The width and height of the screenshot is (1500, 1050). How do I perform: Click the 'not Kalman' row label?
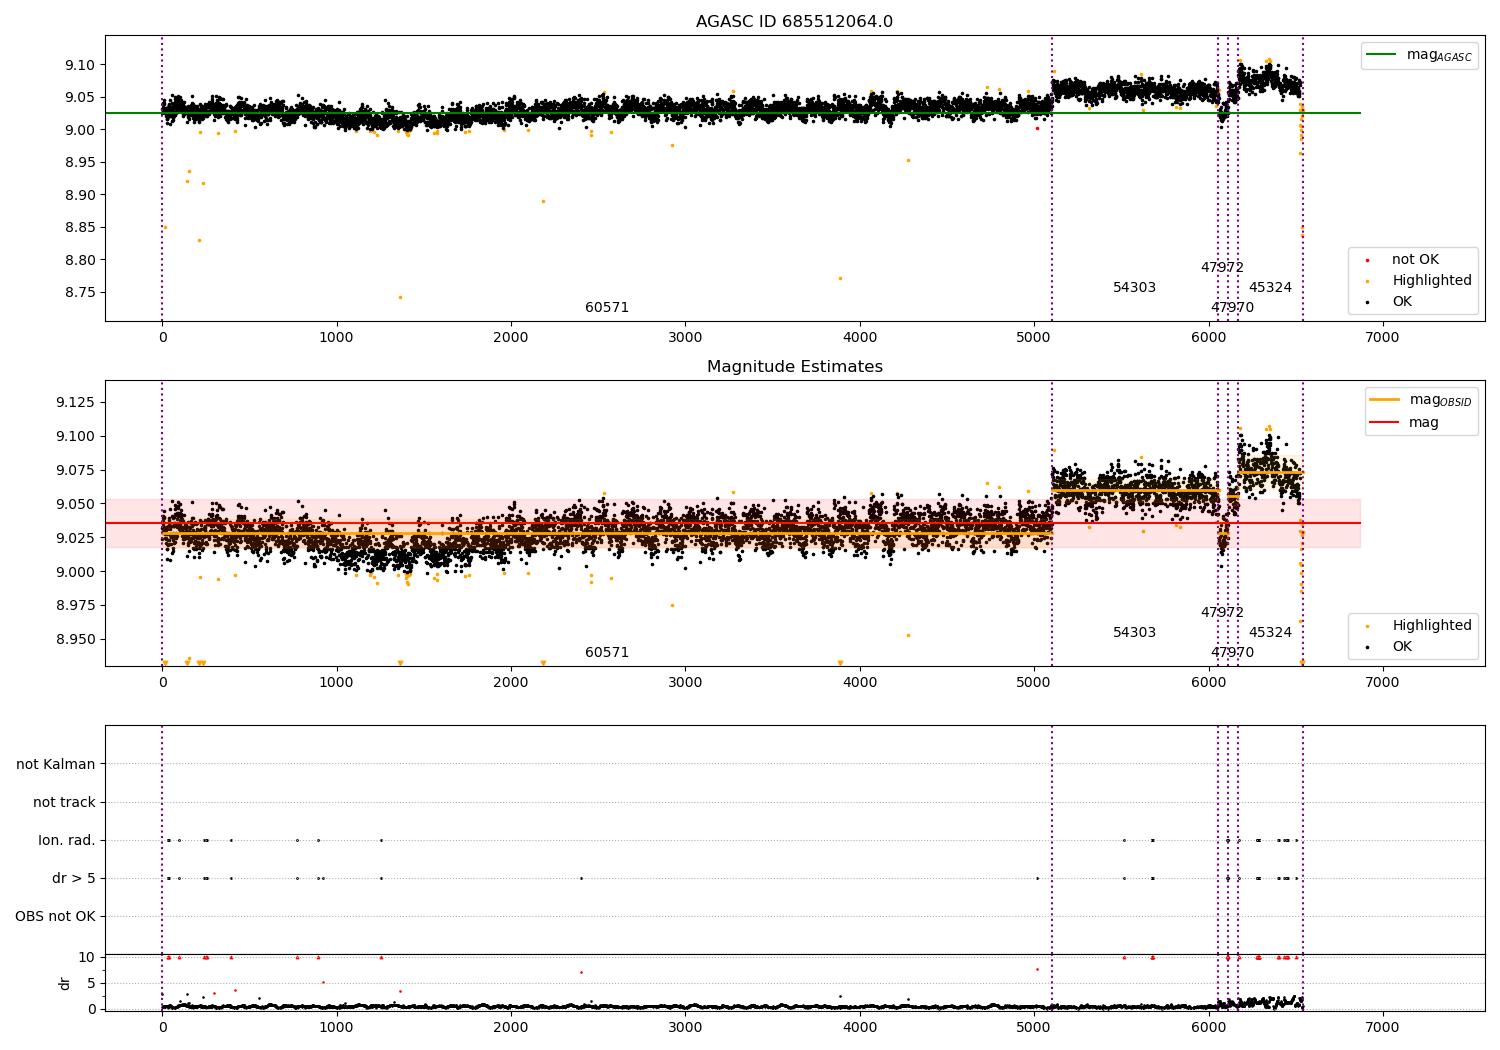click(56, 765)
